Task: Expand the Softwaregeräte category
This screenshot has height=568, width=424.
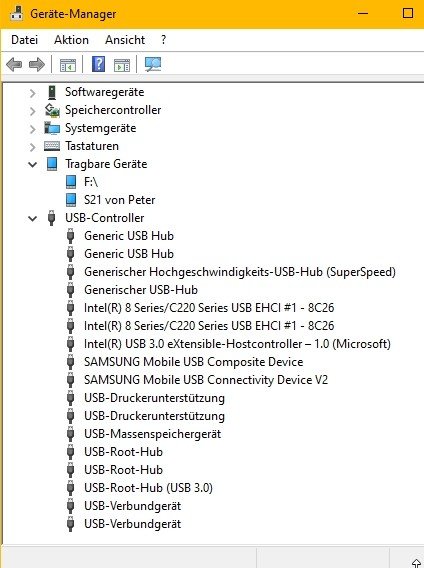Action: (33, 93)
